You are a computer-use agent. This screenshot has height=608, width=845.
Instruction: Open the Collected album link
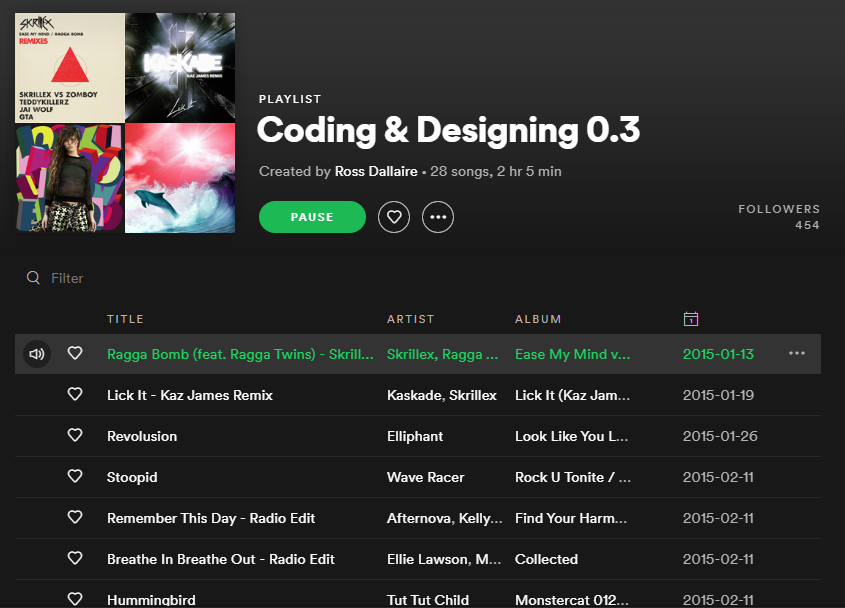(546, 559)
